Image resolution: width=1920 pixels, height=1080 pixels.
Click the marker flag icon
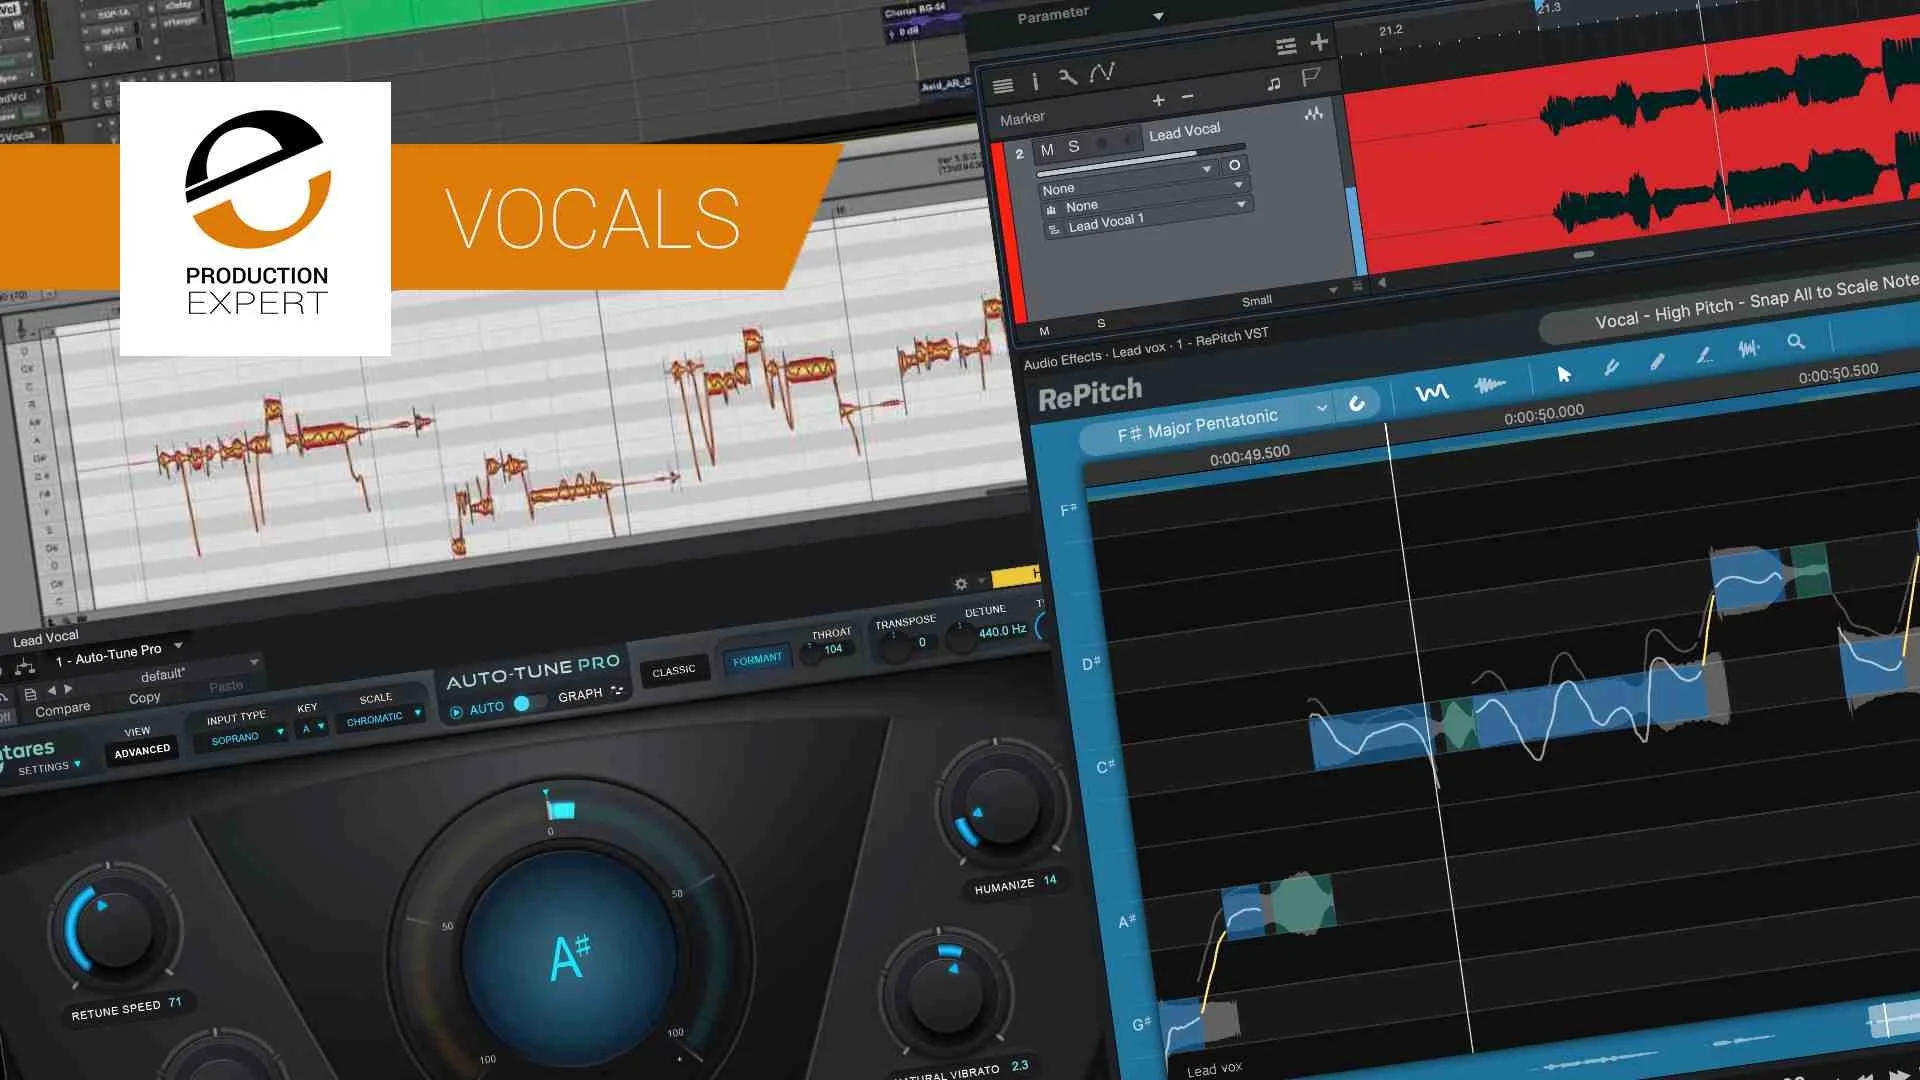(1310, 78)
